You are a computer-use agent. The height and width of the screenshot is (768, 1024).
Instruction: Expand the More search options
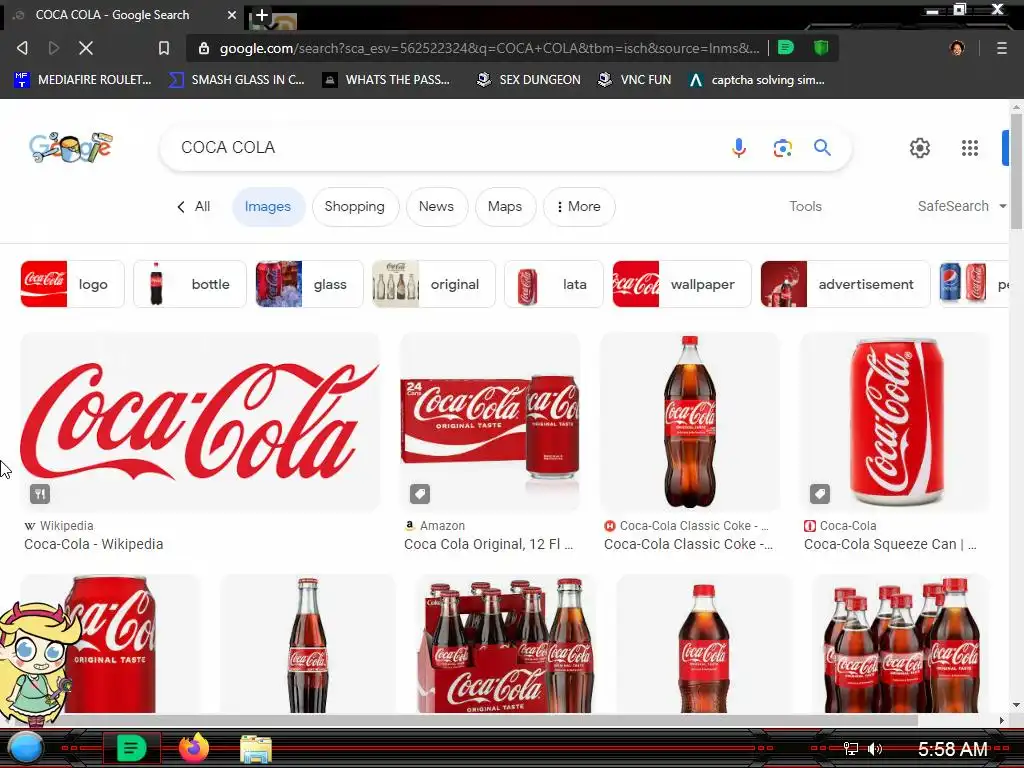tap(579, 206)
